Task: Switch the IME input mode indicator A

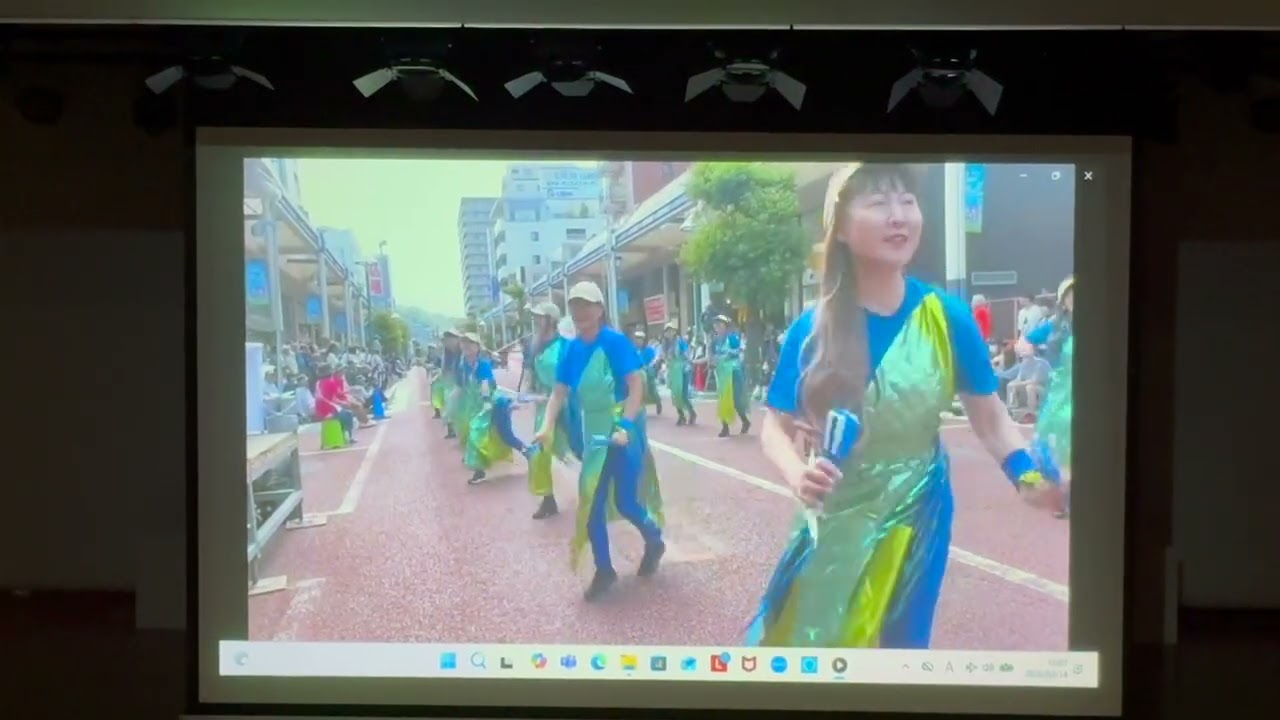Action: tap(949, 667)
